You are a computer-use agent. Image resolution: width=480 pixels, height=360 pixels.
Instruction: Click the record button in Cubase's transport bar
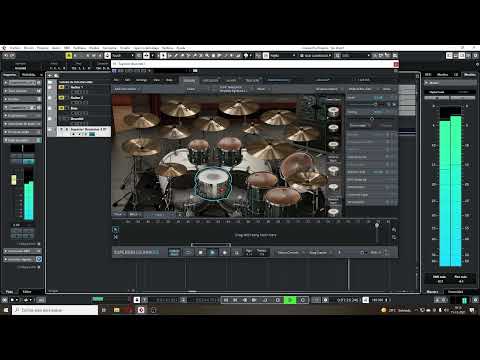click(x=303, y=300)
